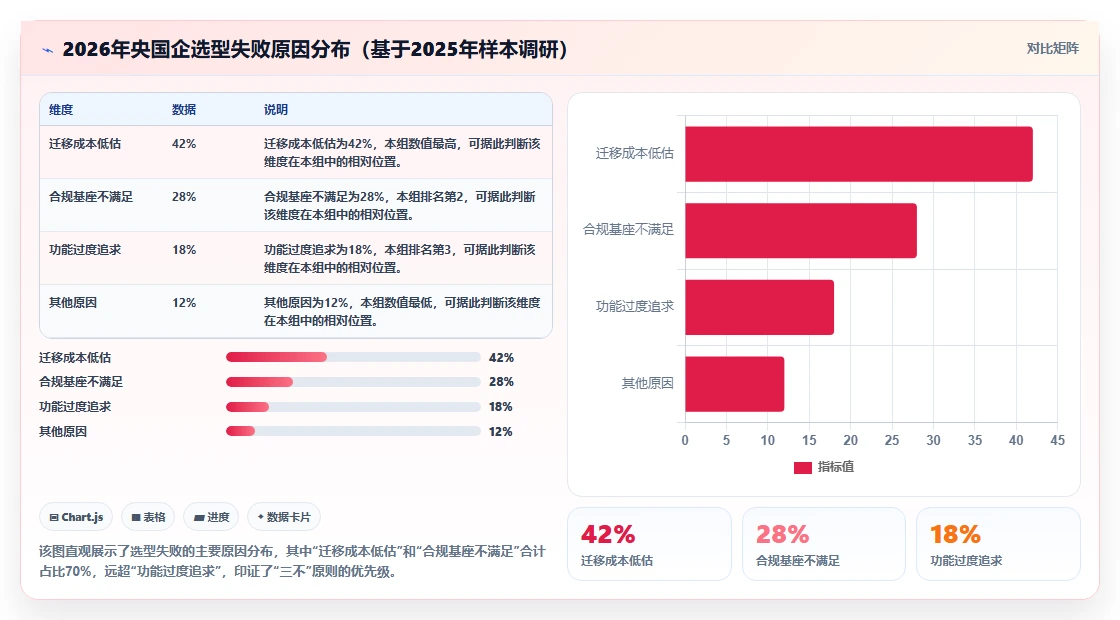Click the 说明 column header
This screenshot has width=1120, height=620.
click(x=276, y=110)
